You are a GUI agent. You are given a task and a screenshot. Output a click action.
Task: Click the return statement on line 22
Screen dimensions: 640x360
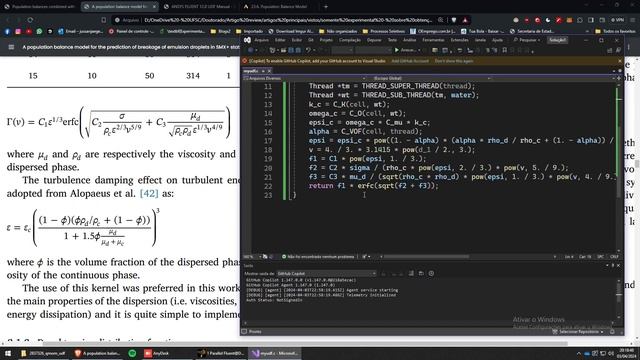(x=373, y=186)
